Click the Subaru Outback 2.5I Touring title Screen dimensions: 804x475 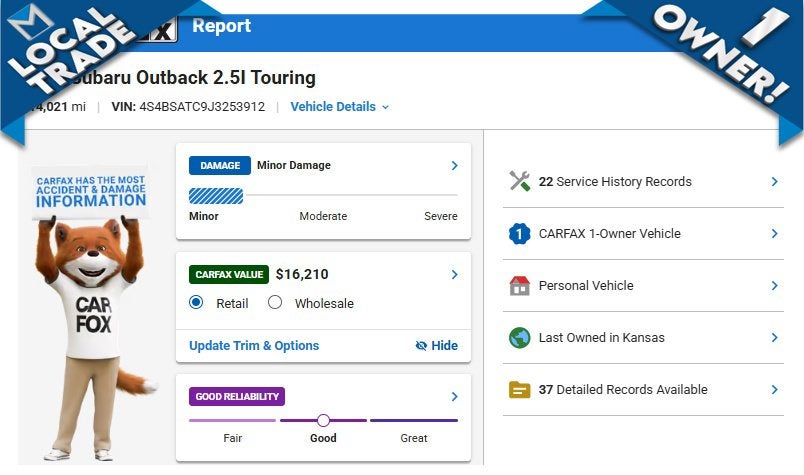click(x=192, y=78)
